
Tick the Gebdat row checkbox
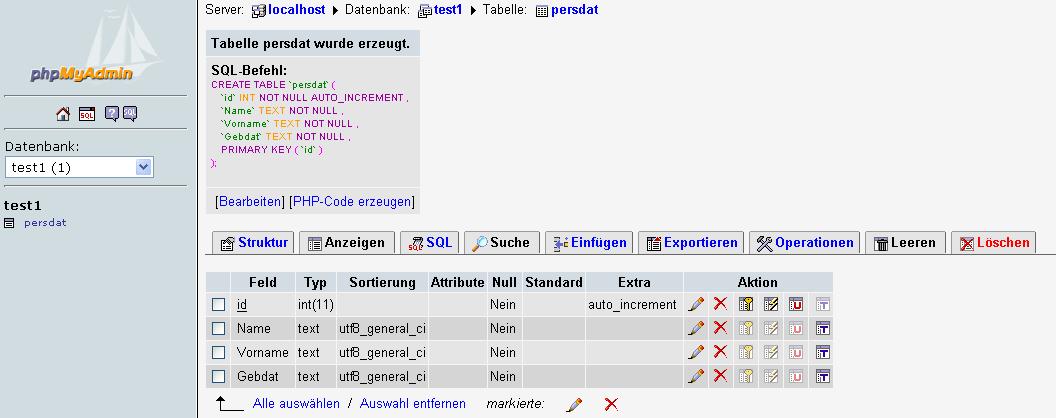tap(219, 376)
